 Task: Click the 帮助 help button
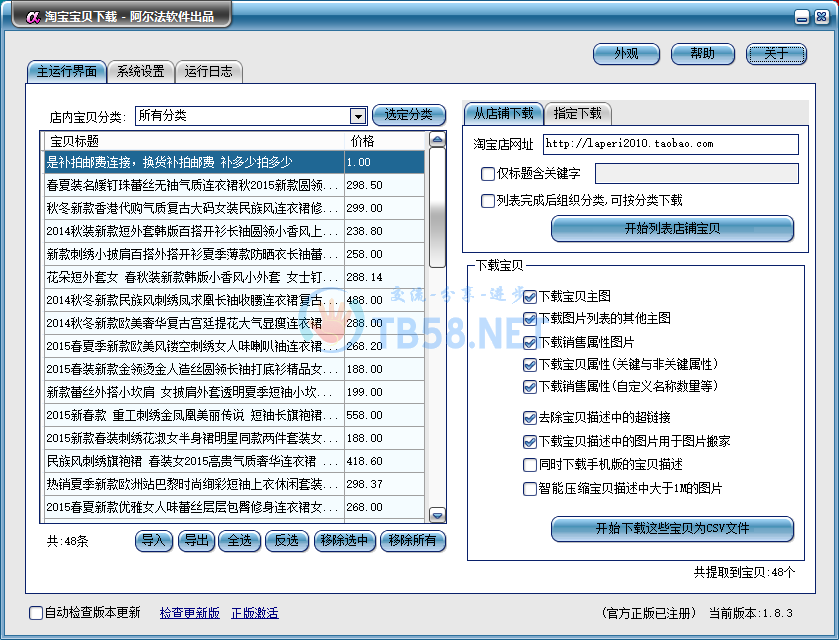point(702,54)
